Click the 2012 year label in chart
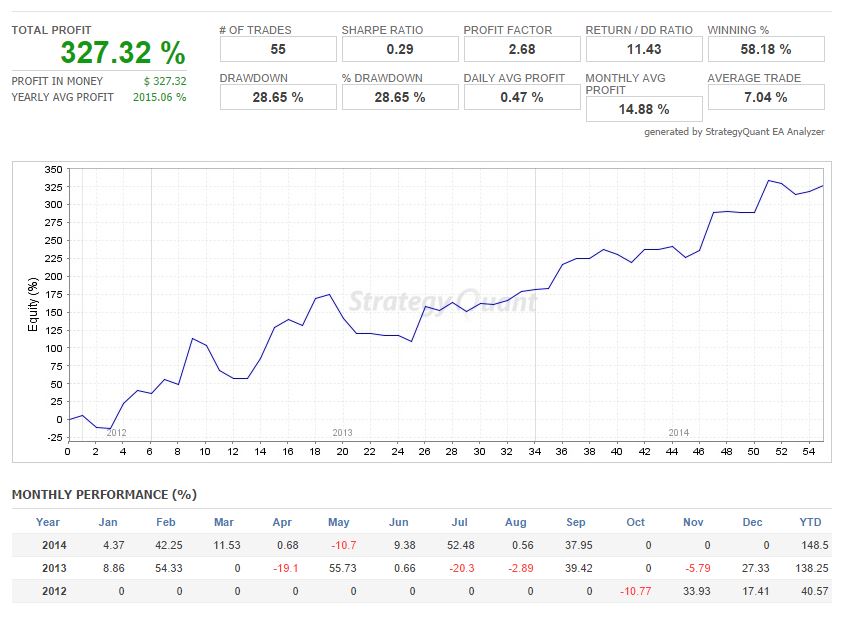 coord(116,433)
